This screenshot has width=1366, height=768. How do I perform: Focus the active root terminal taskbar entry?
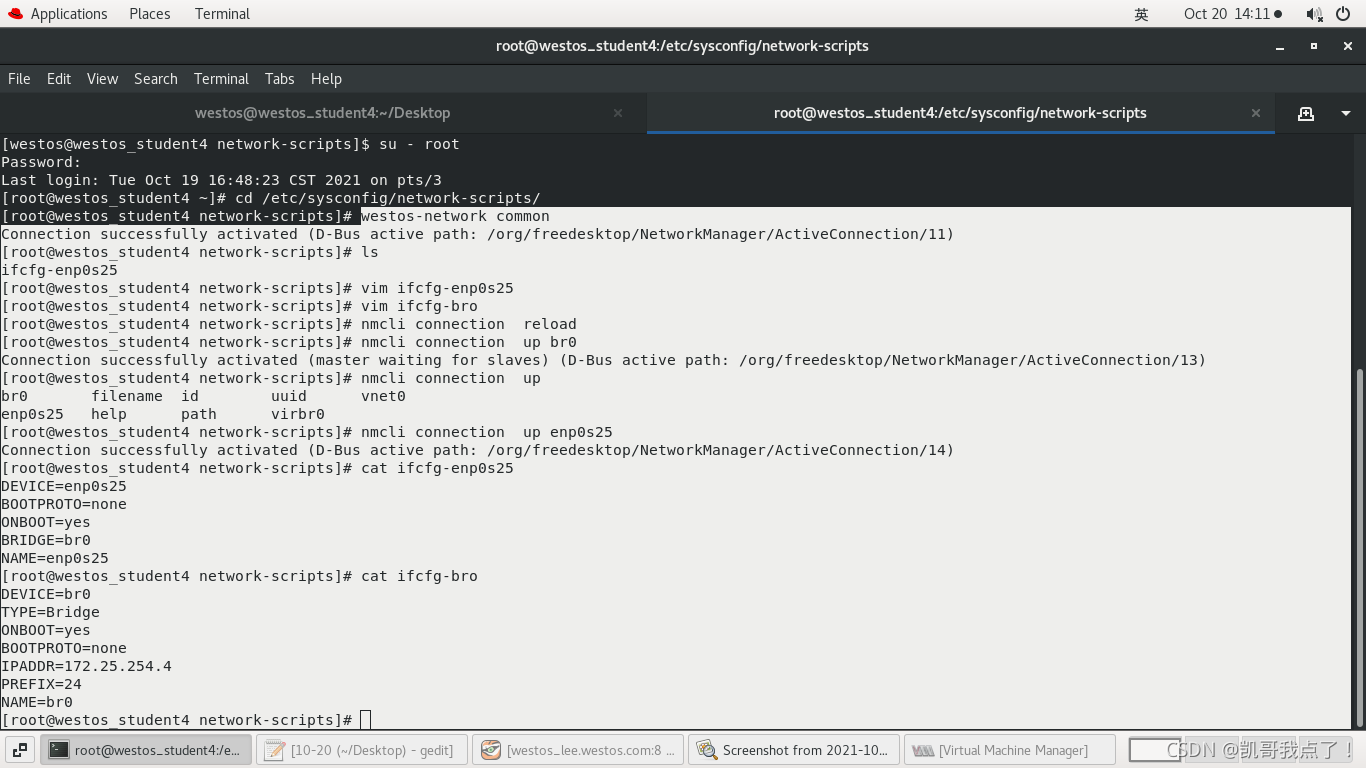(146, 749)
